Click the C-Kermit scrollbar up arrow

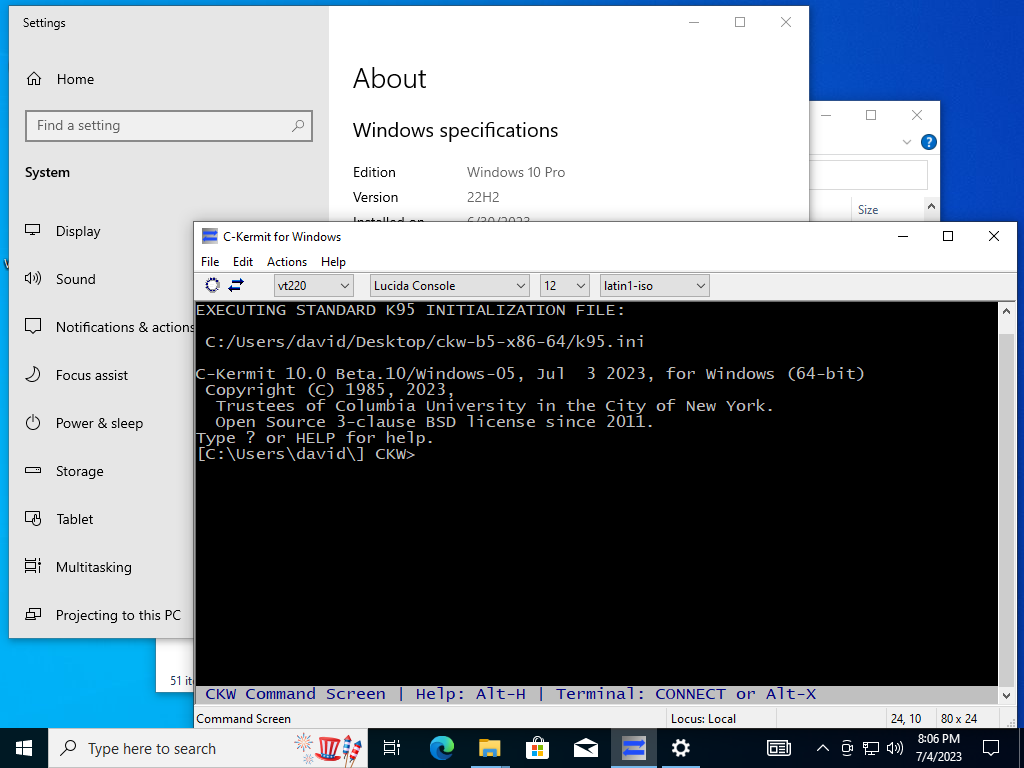pos(1006,312)
